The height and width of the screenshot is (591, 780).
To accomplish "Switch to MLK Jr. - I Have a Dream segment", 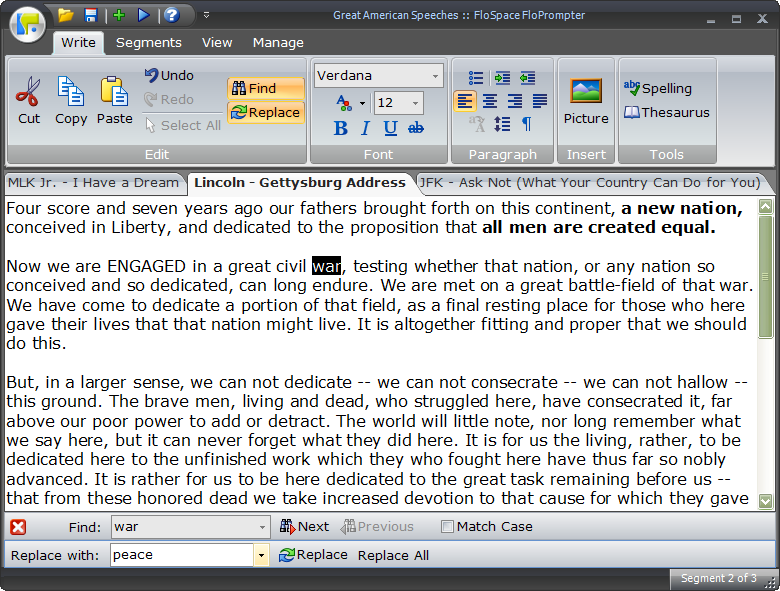I will 93,183.
